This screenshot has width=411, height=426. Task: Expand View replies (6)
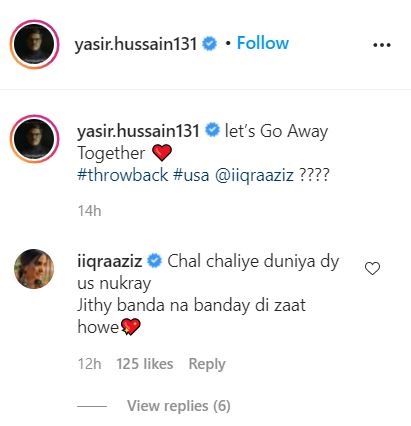[179, 406]
